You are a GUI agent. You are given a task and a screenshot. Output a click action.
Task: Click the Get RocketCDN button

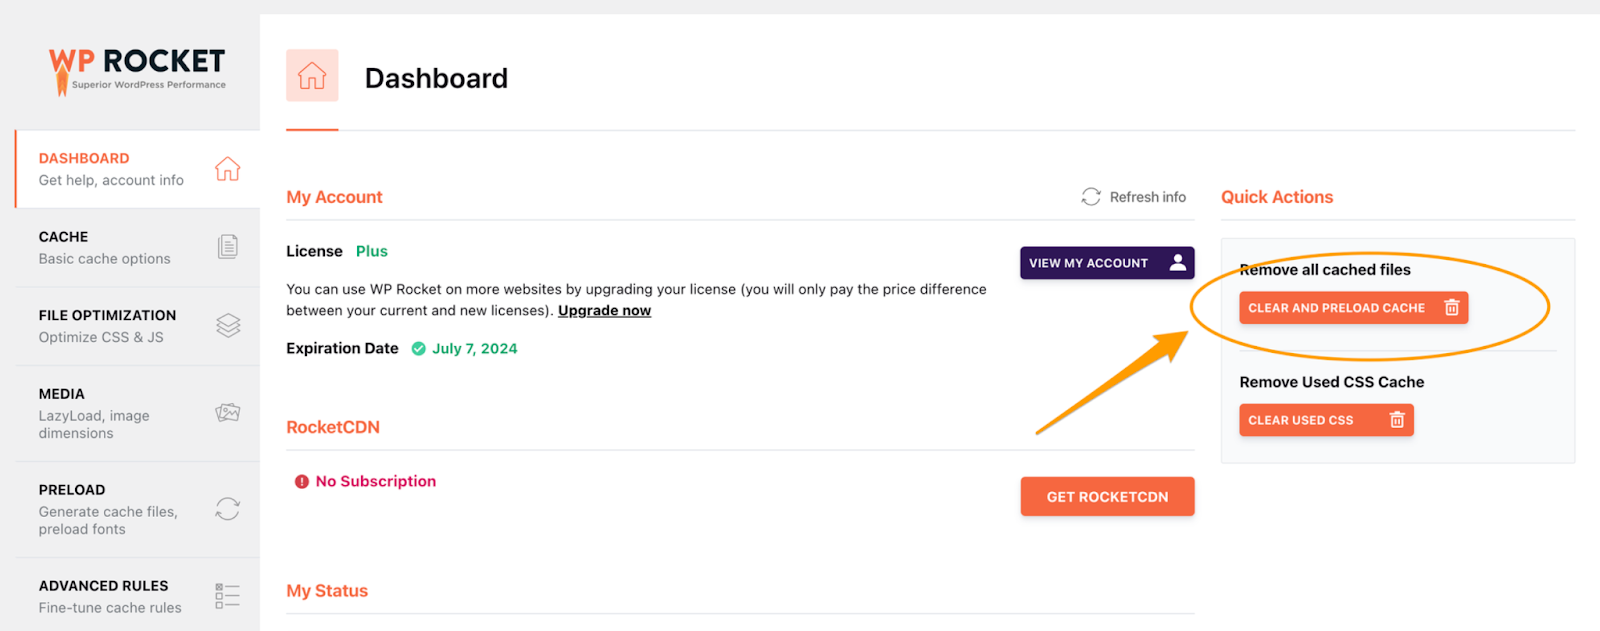[1107, 497]
